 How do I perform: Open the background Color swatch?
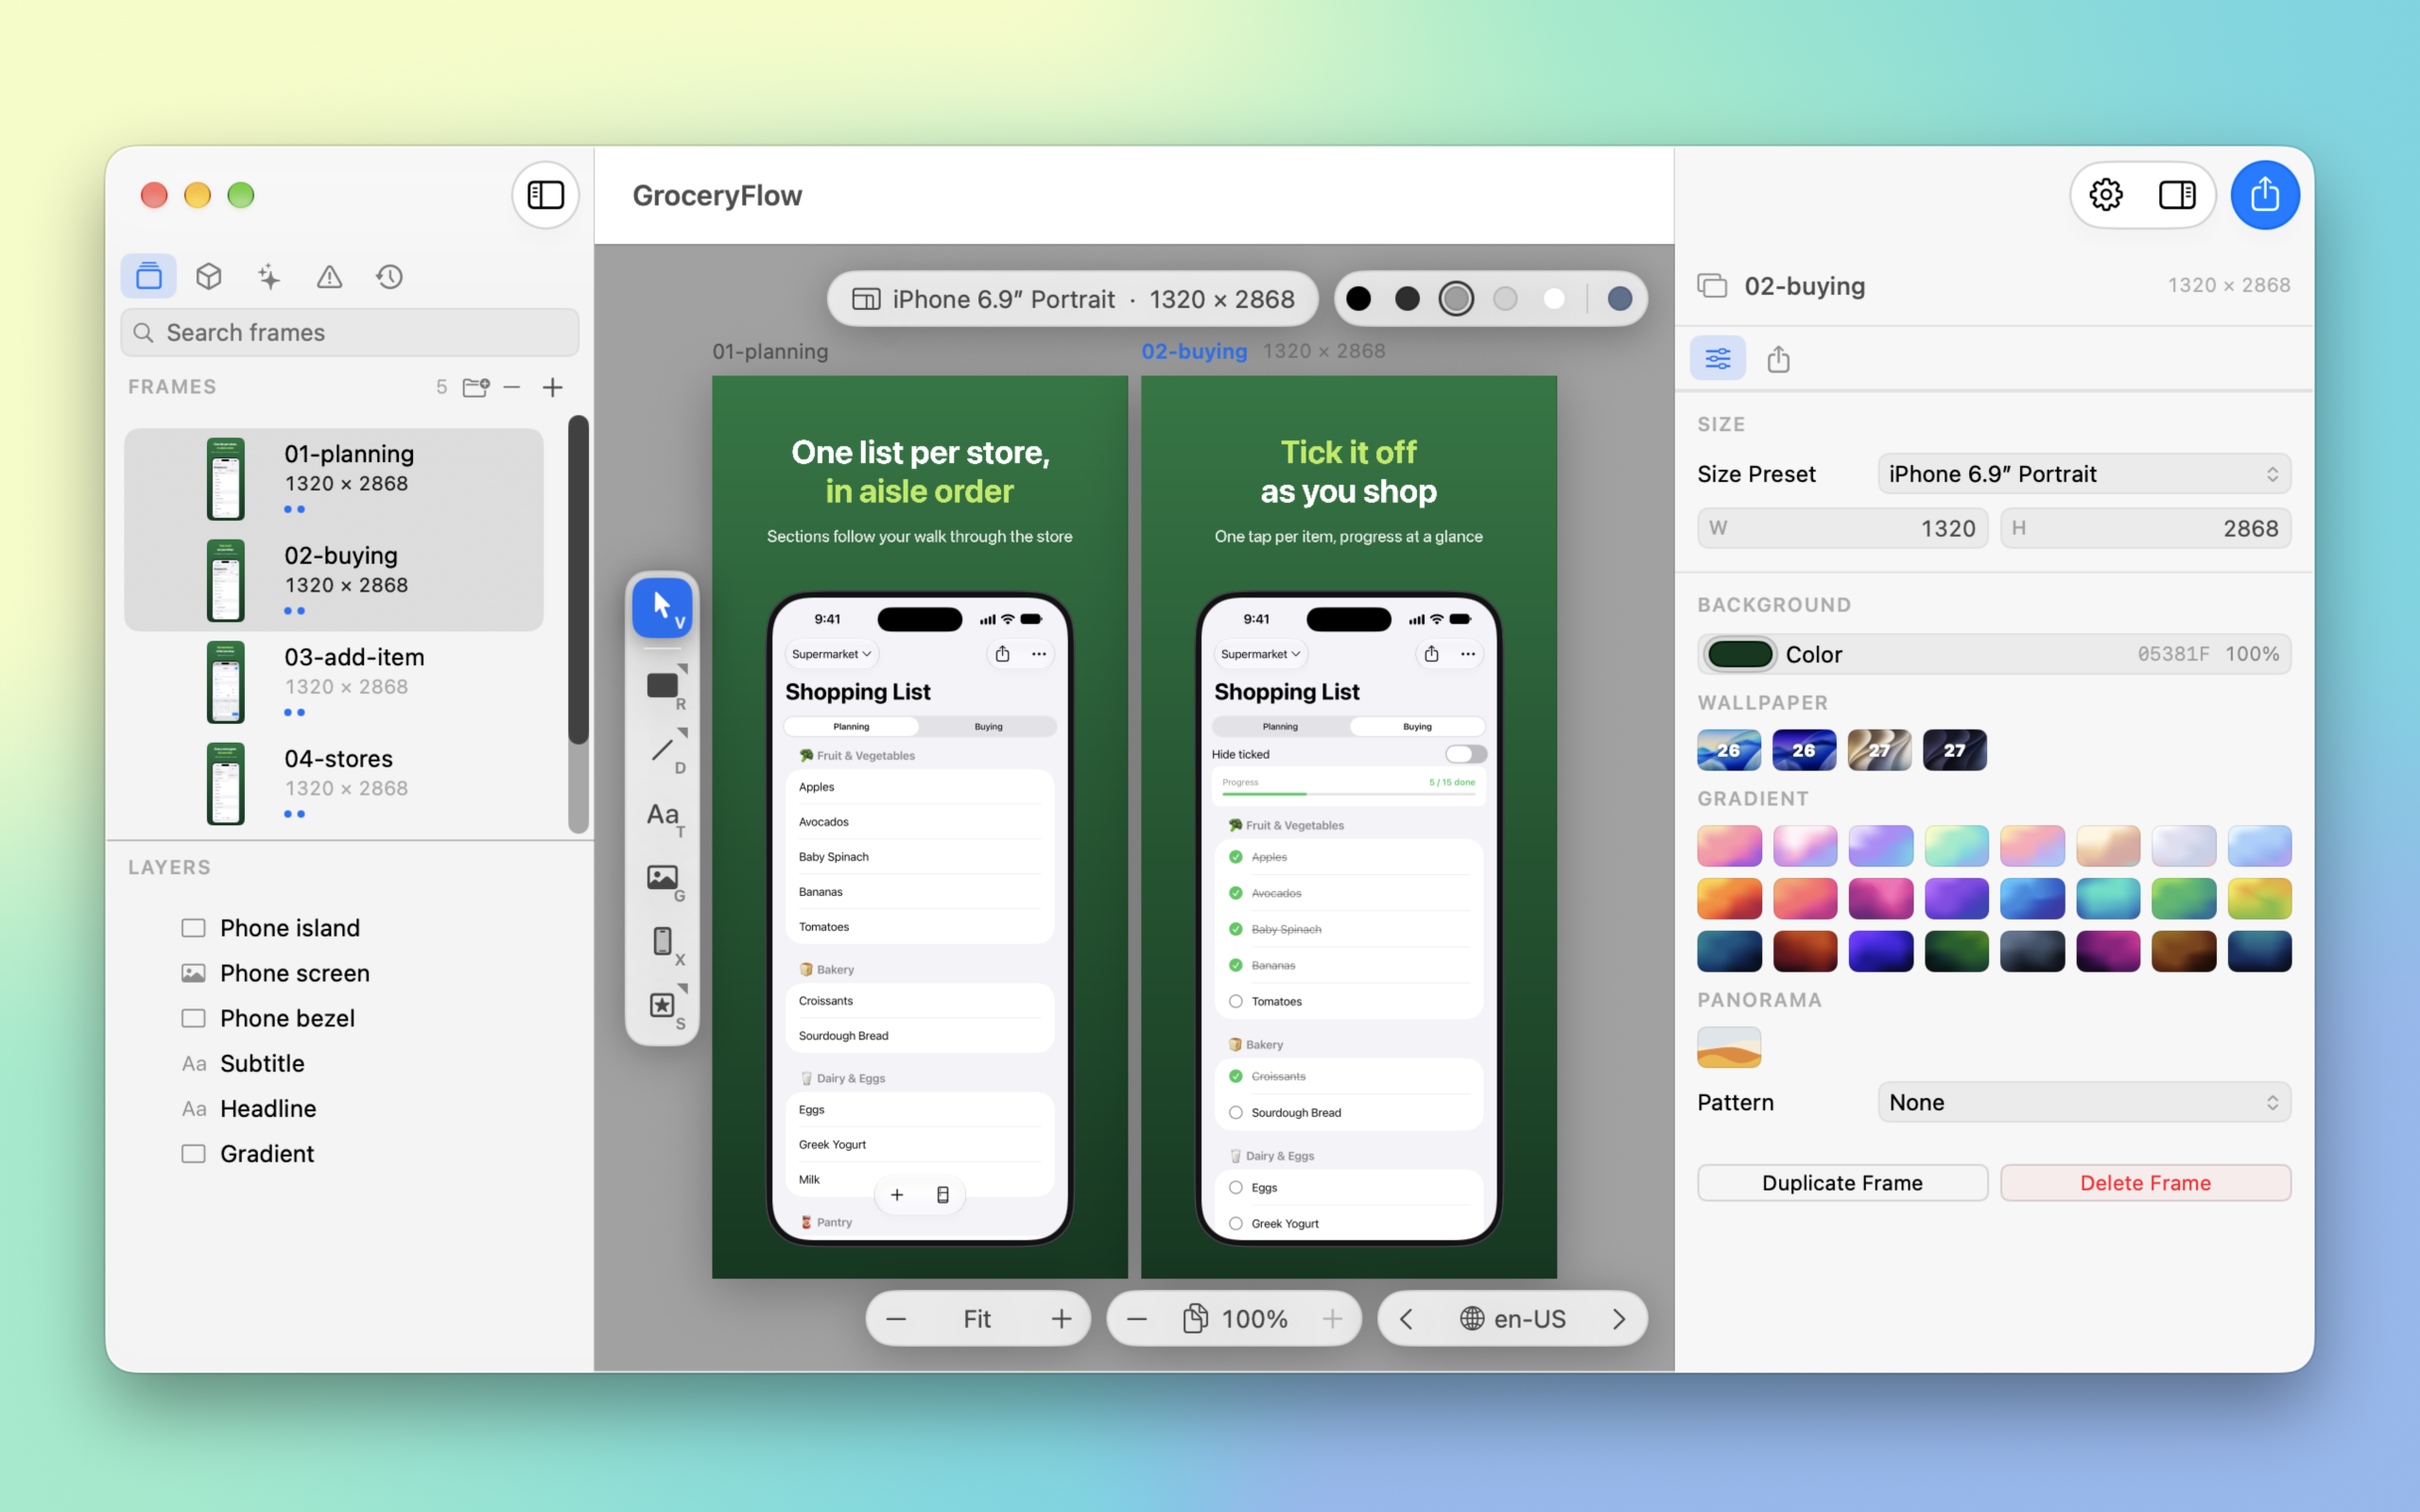point(1741,654)
